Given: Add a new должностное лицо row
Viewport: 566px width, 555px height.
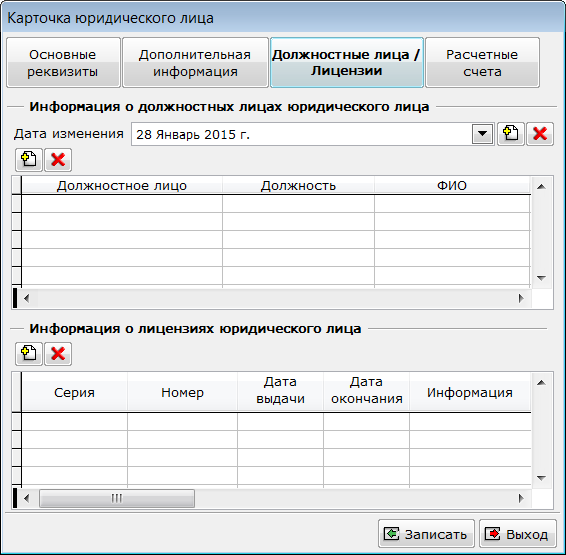Looking at the screenshot, I should pyautogui.click(x=29, y=159).
